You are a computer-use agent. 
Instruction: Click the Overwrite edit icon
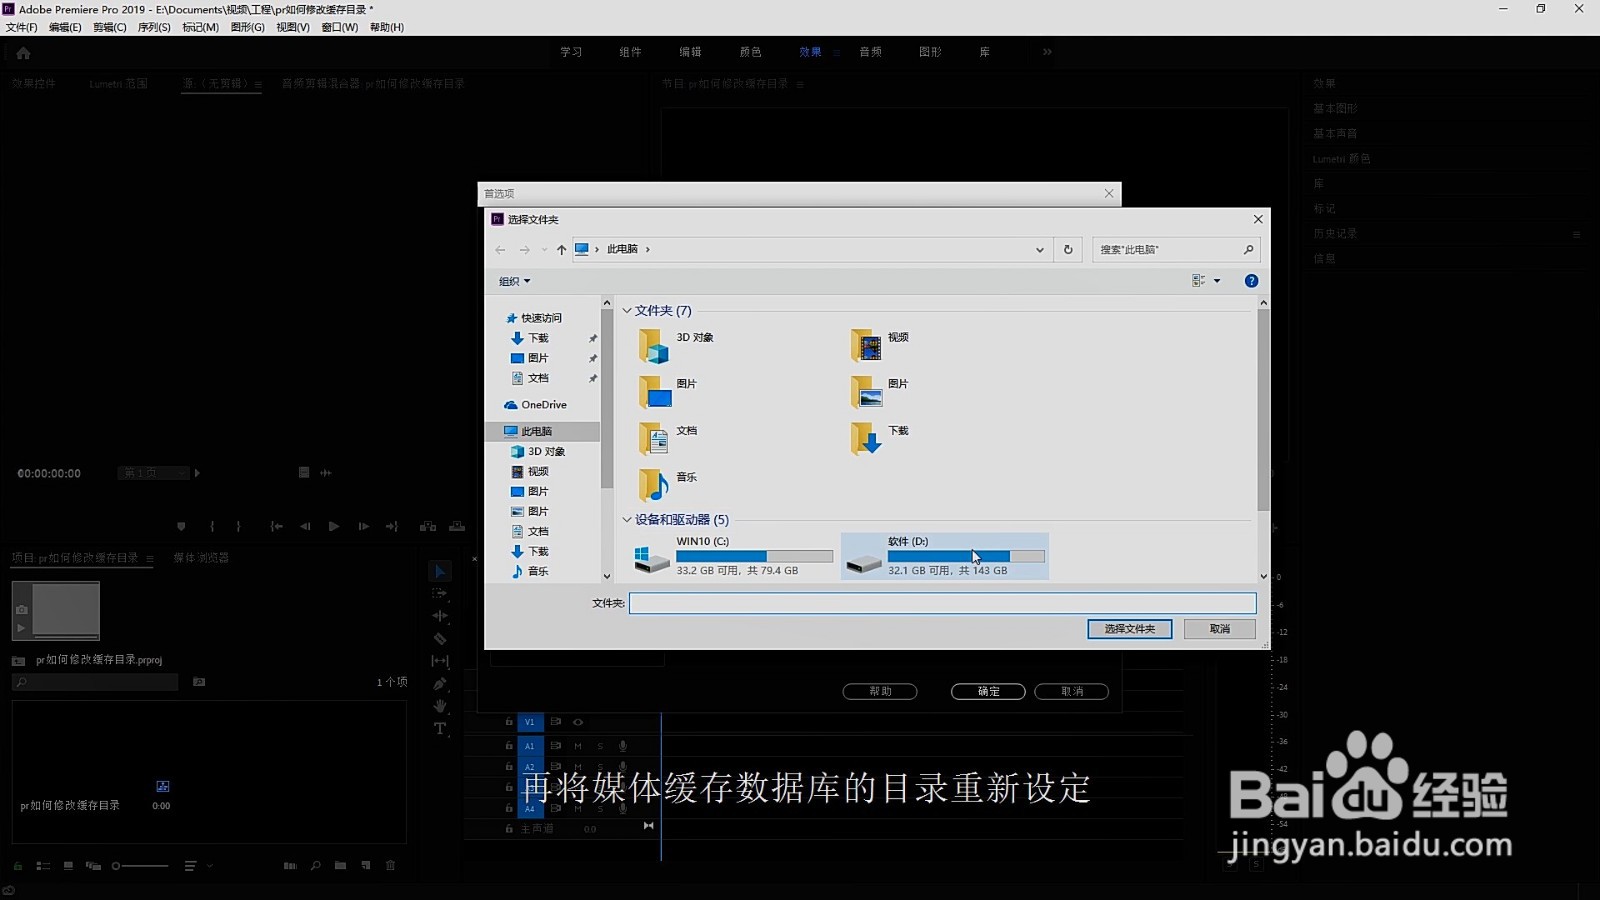(457, 526)
